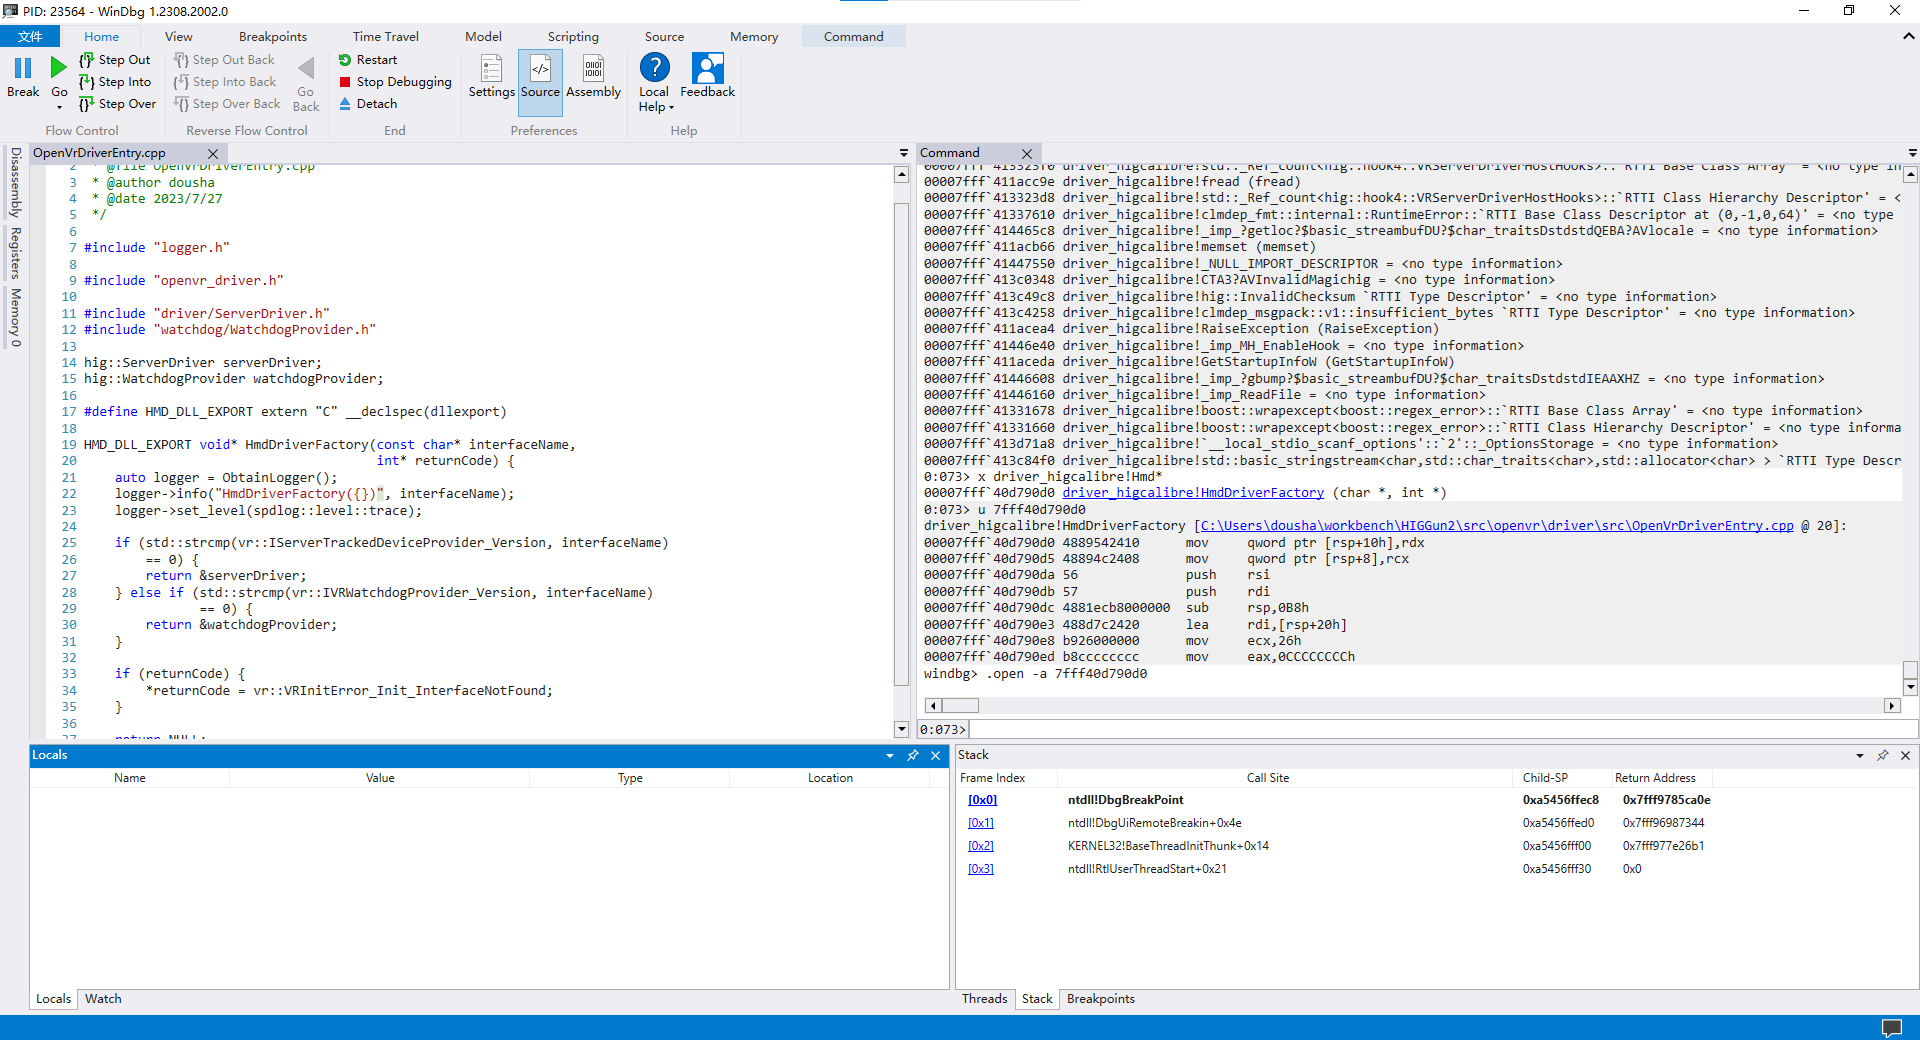Switch to the Model ribbon tab
The height and width of the screenshot is (1040, 1920).
[483, 37]
